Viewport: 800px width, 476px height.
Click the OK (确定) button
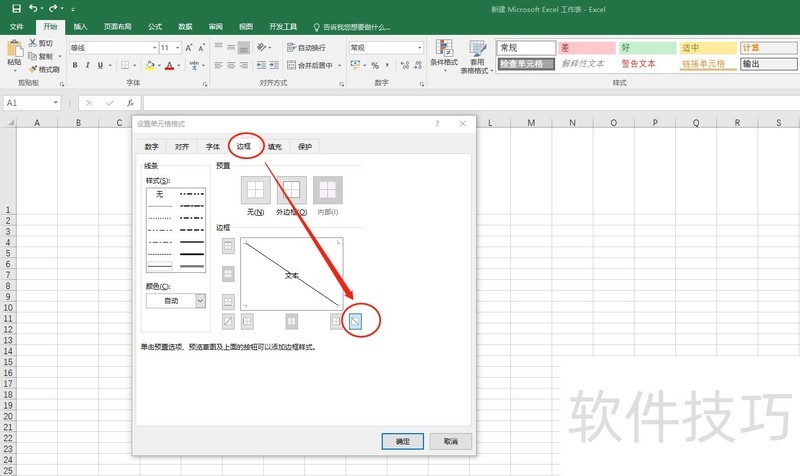pos(403,441)
